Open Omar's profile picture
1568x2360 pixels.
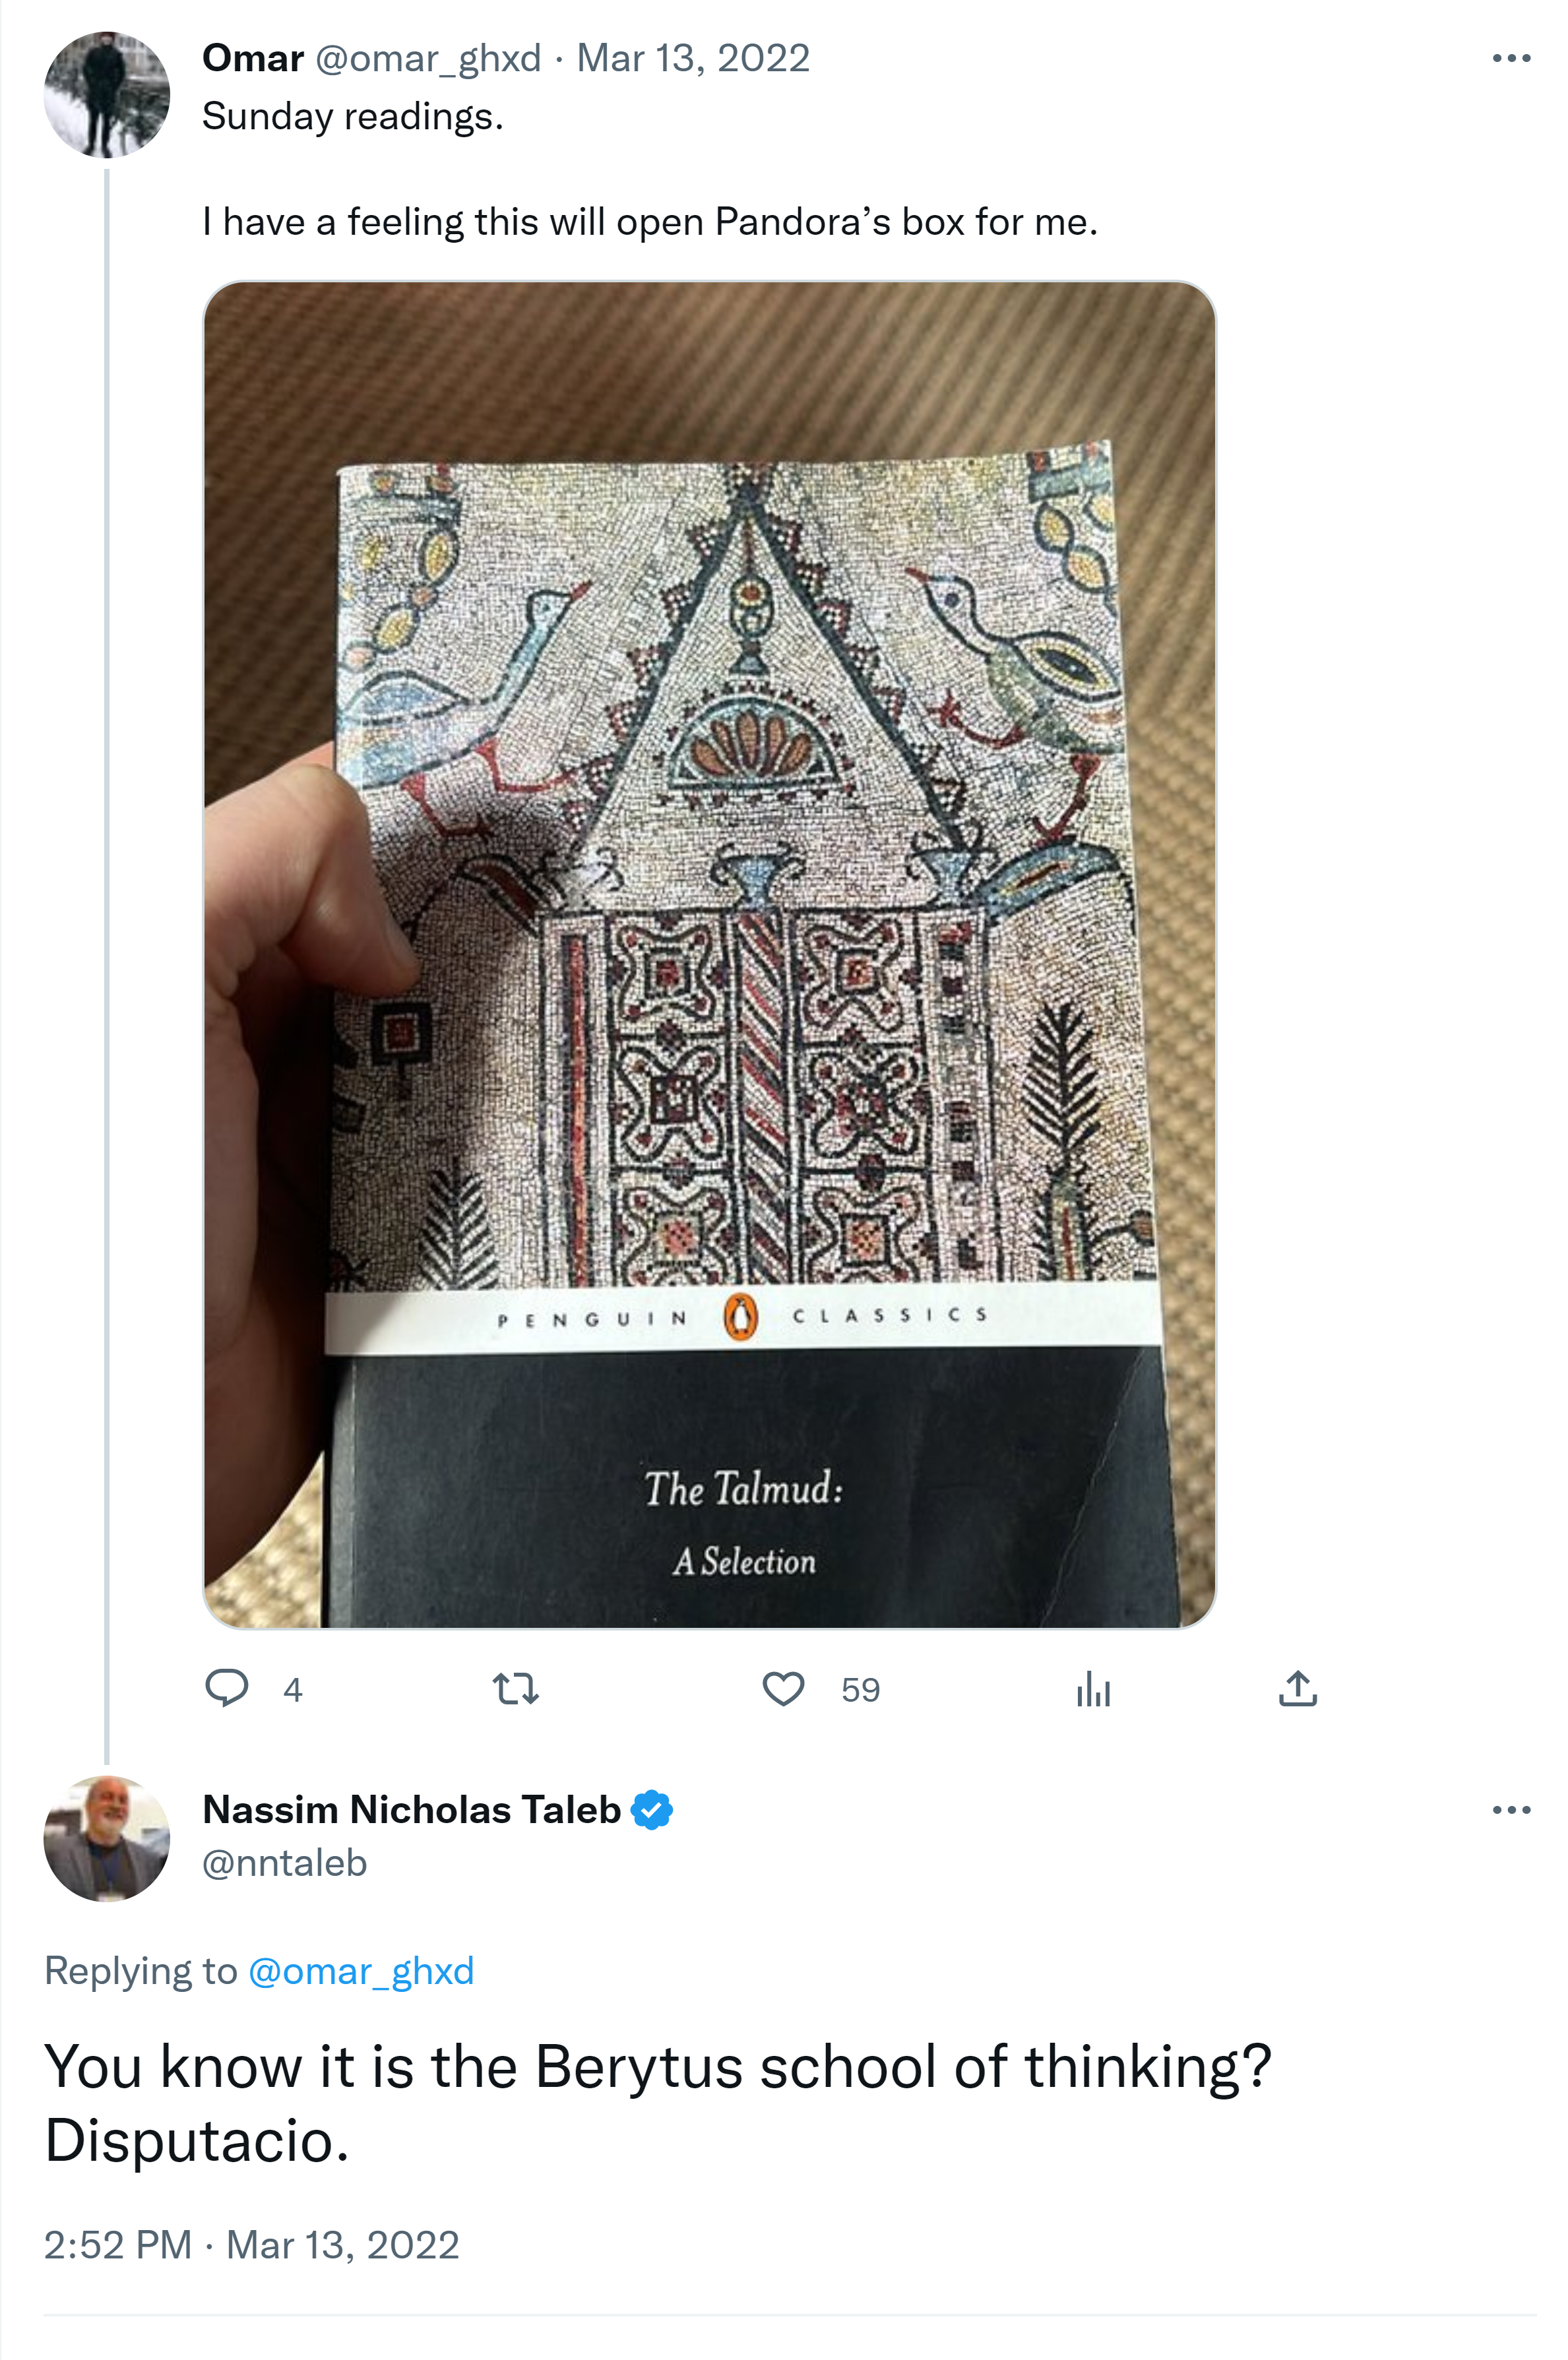tap(107, 95)
